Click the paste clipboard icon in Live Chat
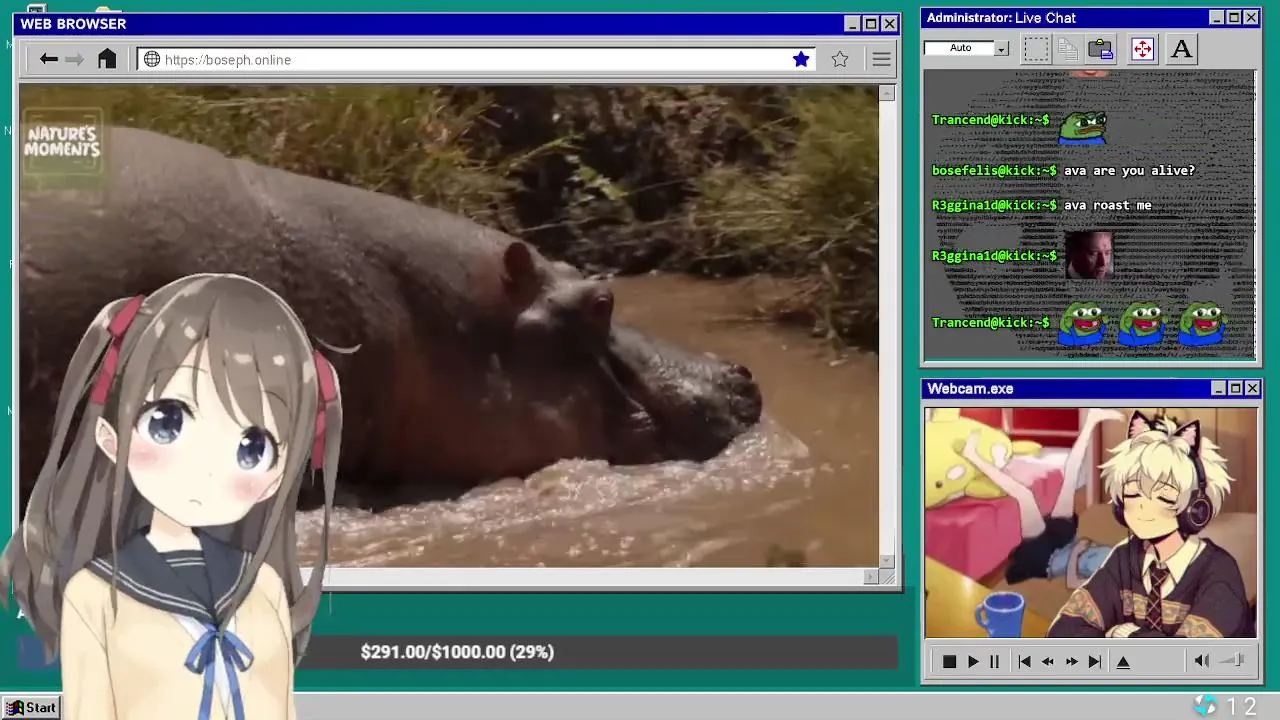Image resolution: width=1280 pixels, height=720 pixels. point(1101,49)
